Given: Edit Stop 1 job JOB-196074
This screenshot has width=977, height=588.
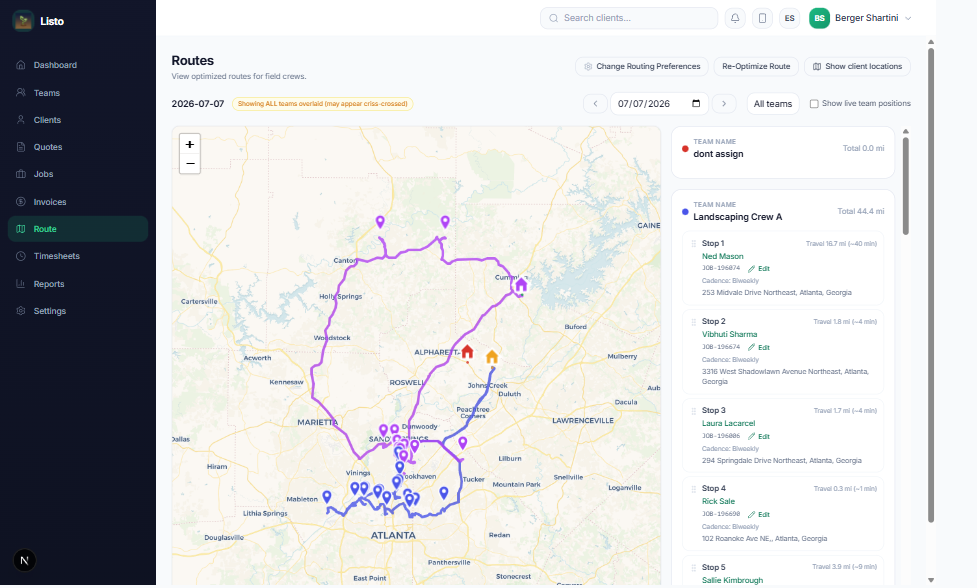Looking at the screenshot, I should (759, 268).
